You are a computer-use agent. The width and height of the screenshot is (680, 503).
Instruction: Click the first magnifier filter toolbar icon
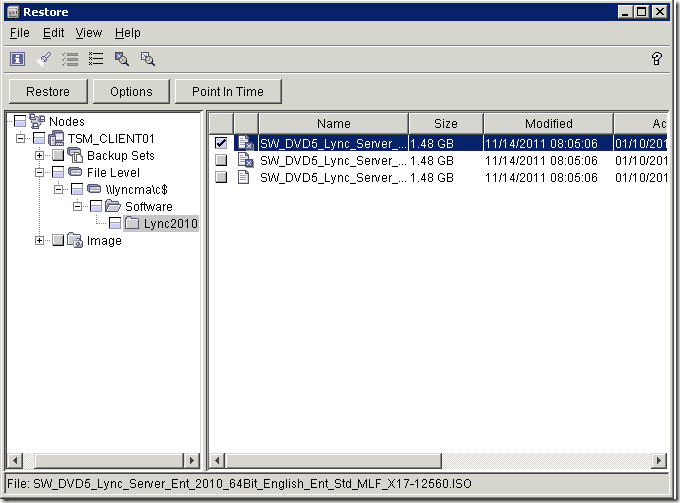(x=122, y=59)
